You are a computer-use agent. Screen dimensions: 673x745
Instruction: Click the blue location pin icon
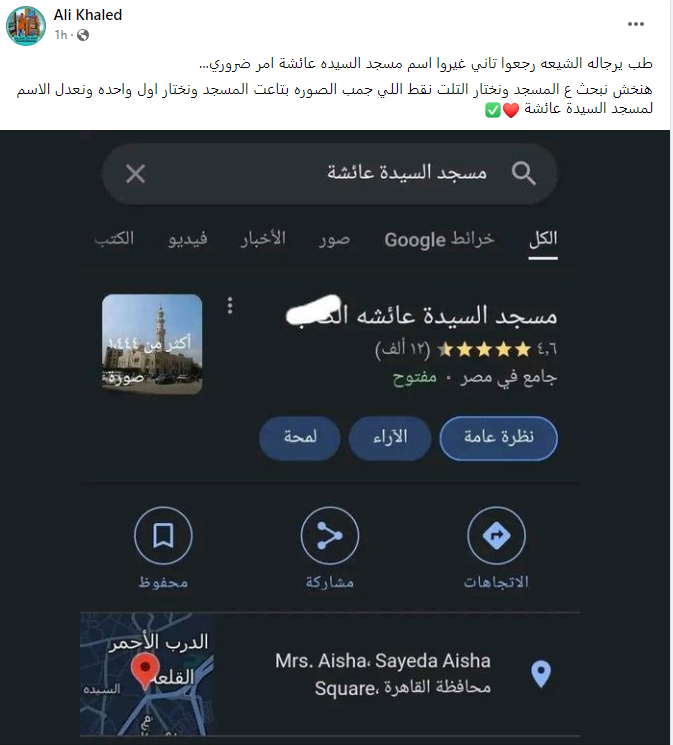(x=541, y=673)
